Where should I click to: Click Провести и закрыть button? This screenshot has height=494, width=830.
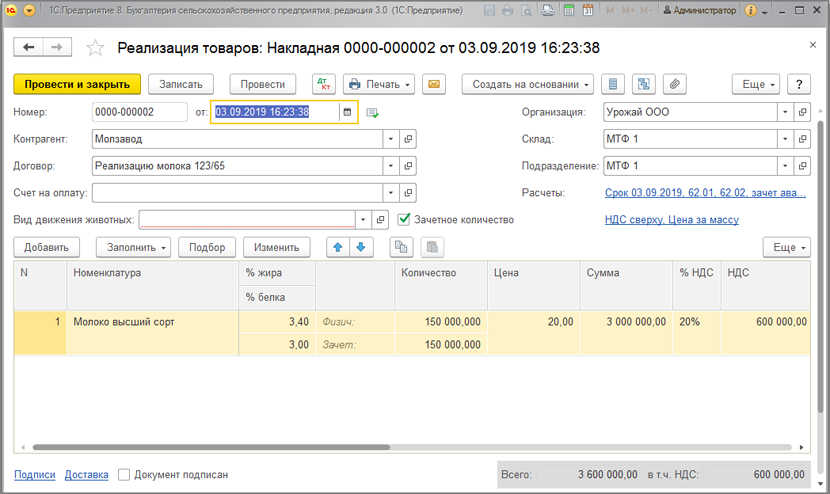click(77, 84)
